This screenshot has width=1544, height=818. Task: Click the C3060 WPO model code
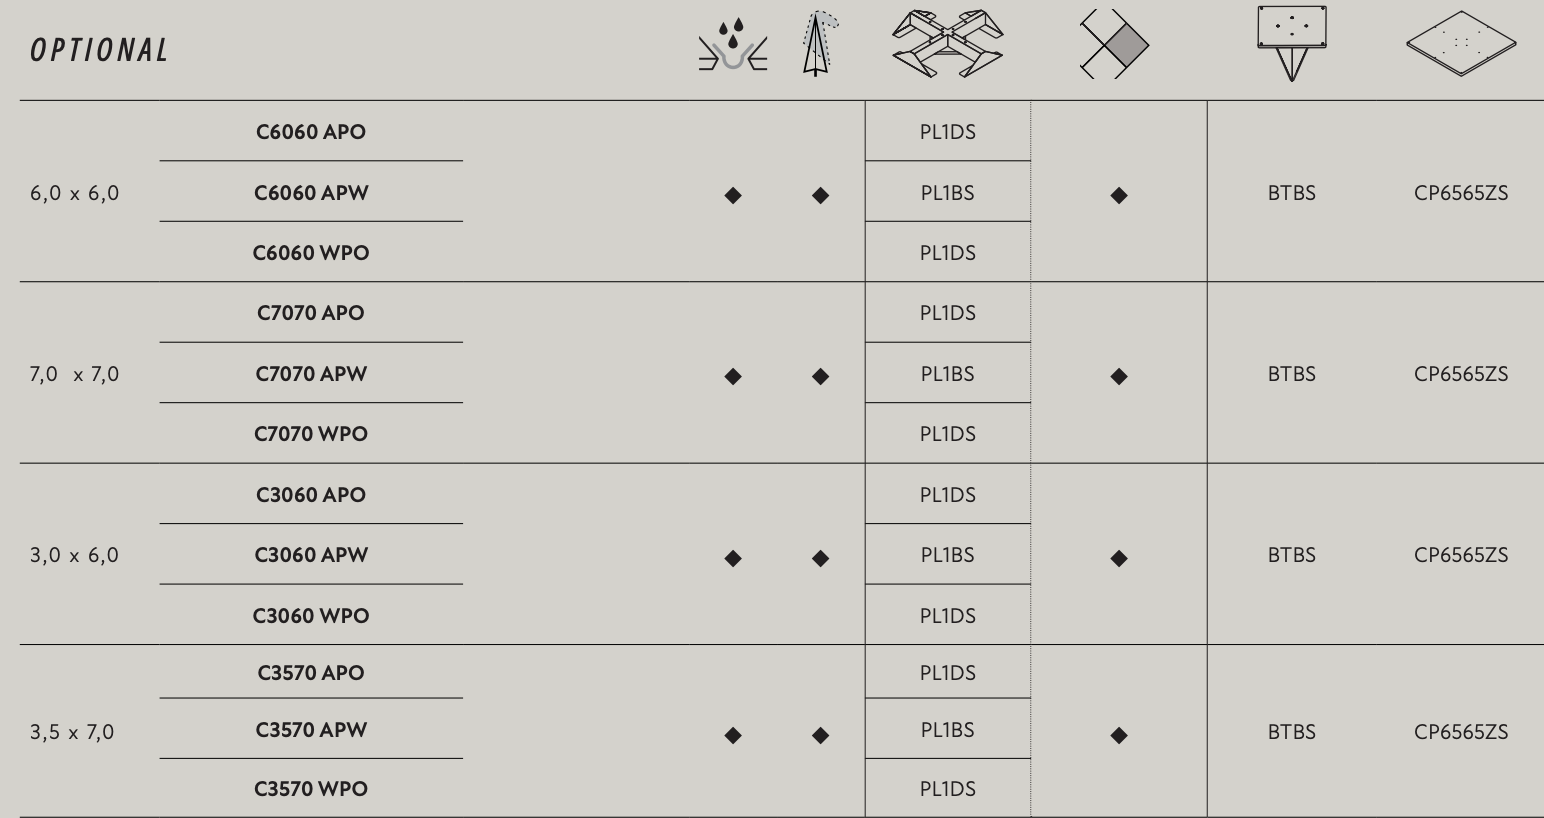coord(311,616)
